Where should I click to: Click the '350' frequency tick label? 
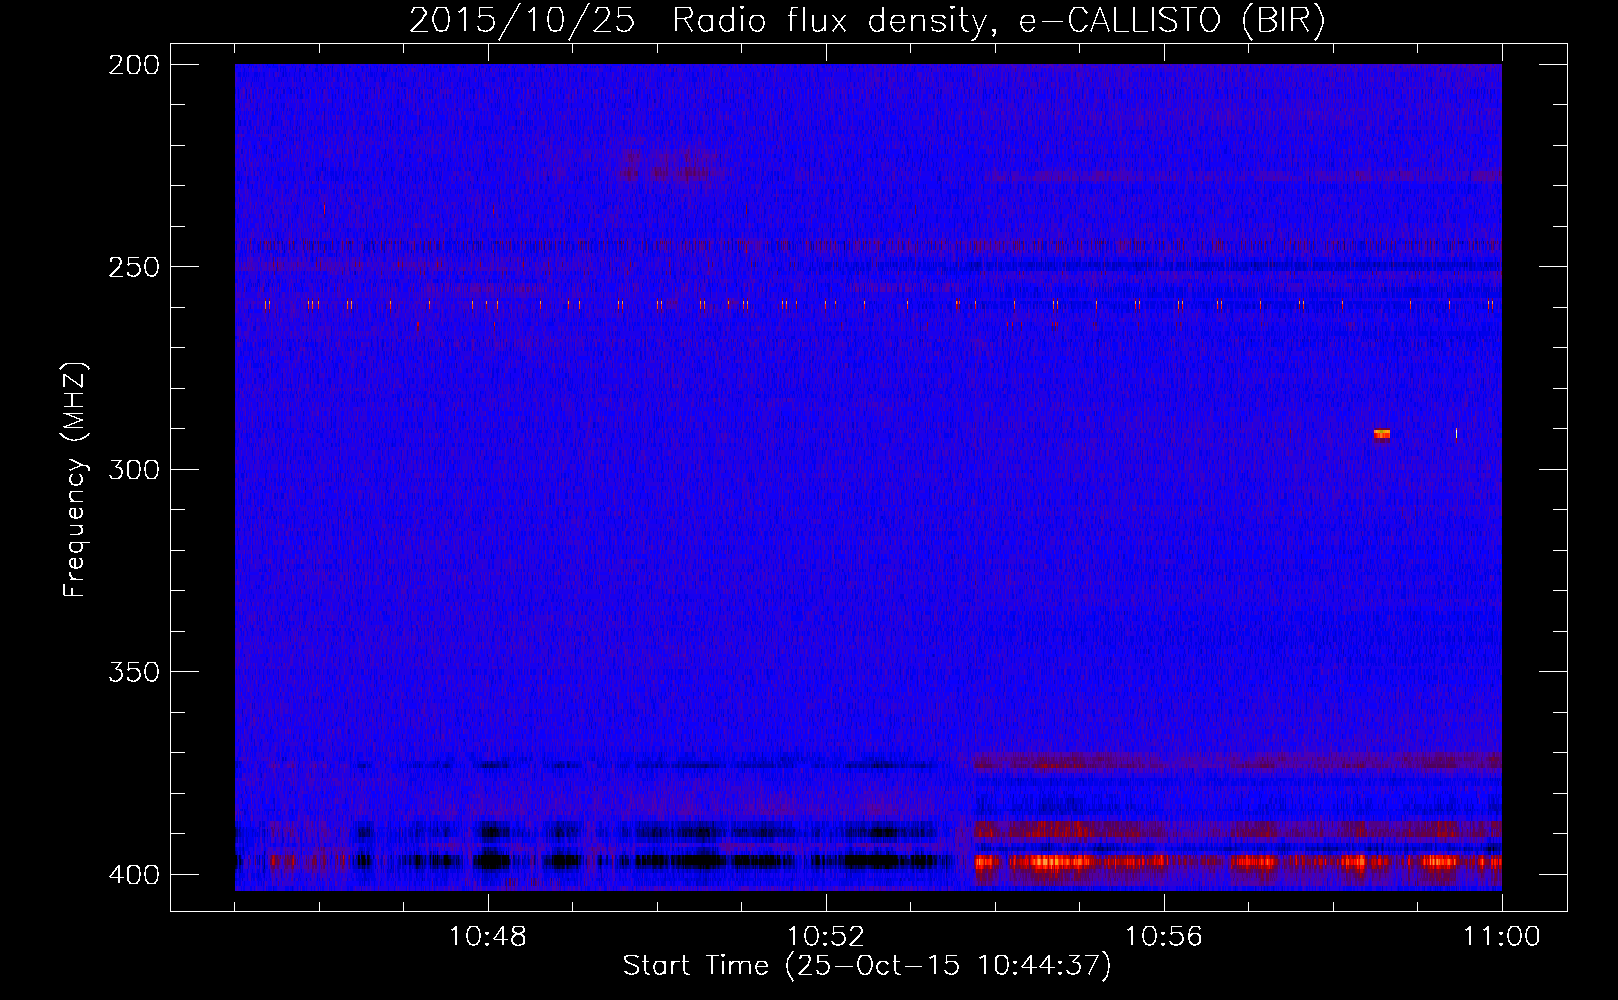pyautogui.click(x=133, y=672)
